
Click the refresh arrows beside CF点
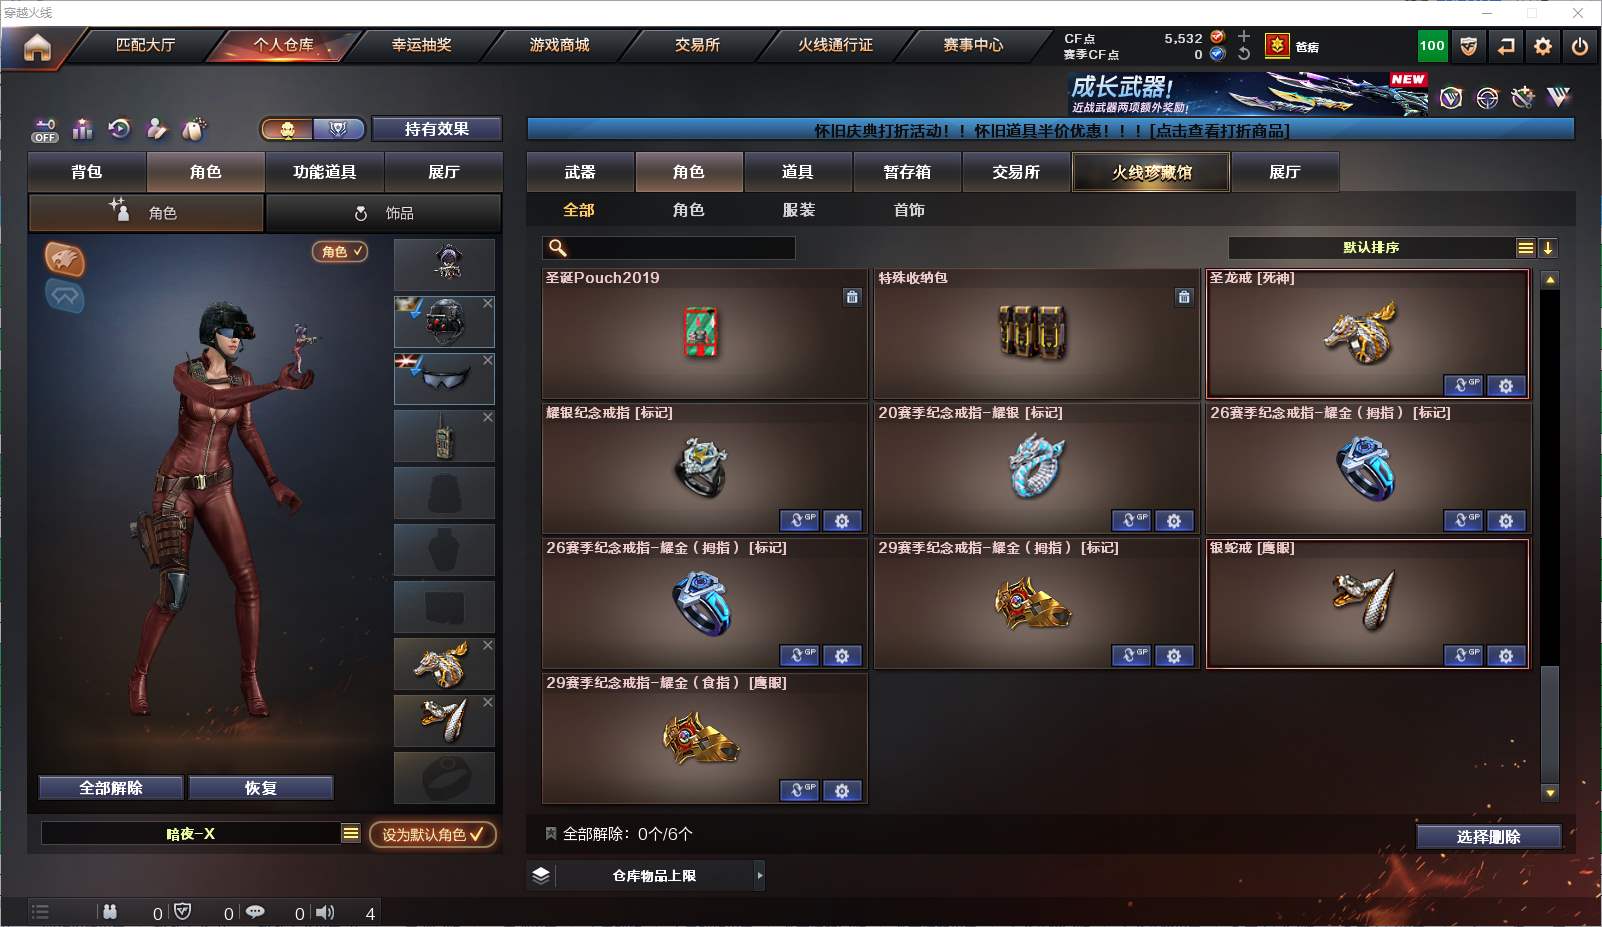[1244, 54]
